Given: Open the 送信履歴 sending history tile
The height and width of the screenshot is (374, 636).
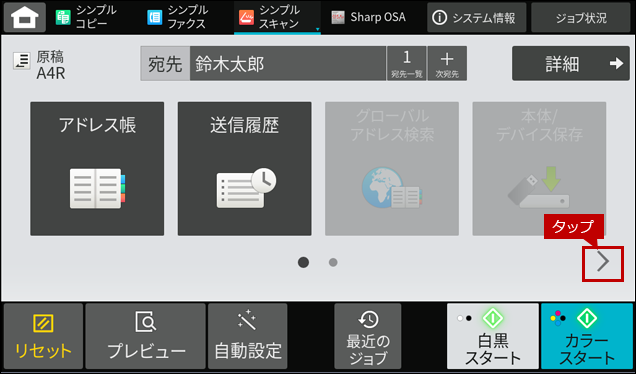Looking at the screenshot, I should coord(245,169).
